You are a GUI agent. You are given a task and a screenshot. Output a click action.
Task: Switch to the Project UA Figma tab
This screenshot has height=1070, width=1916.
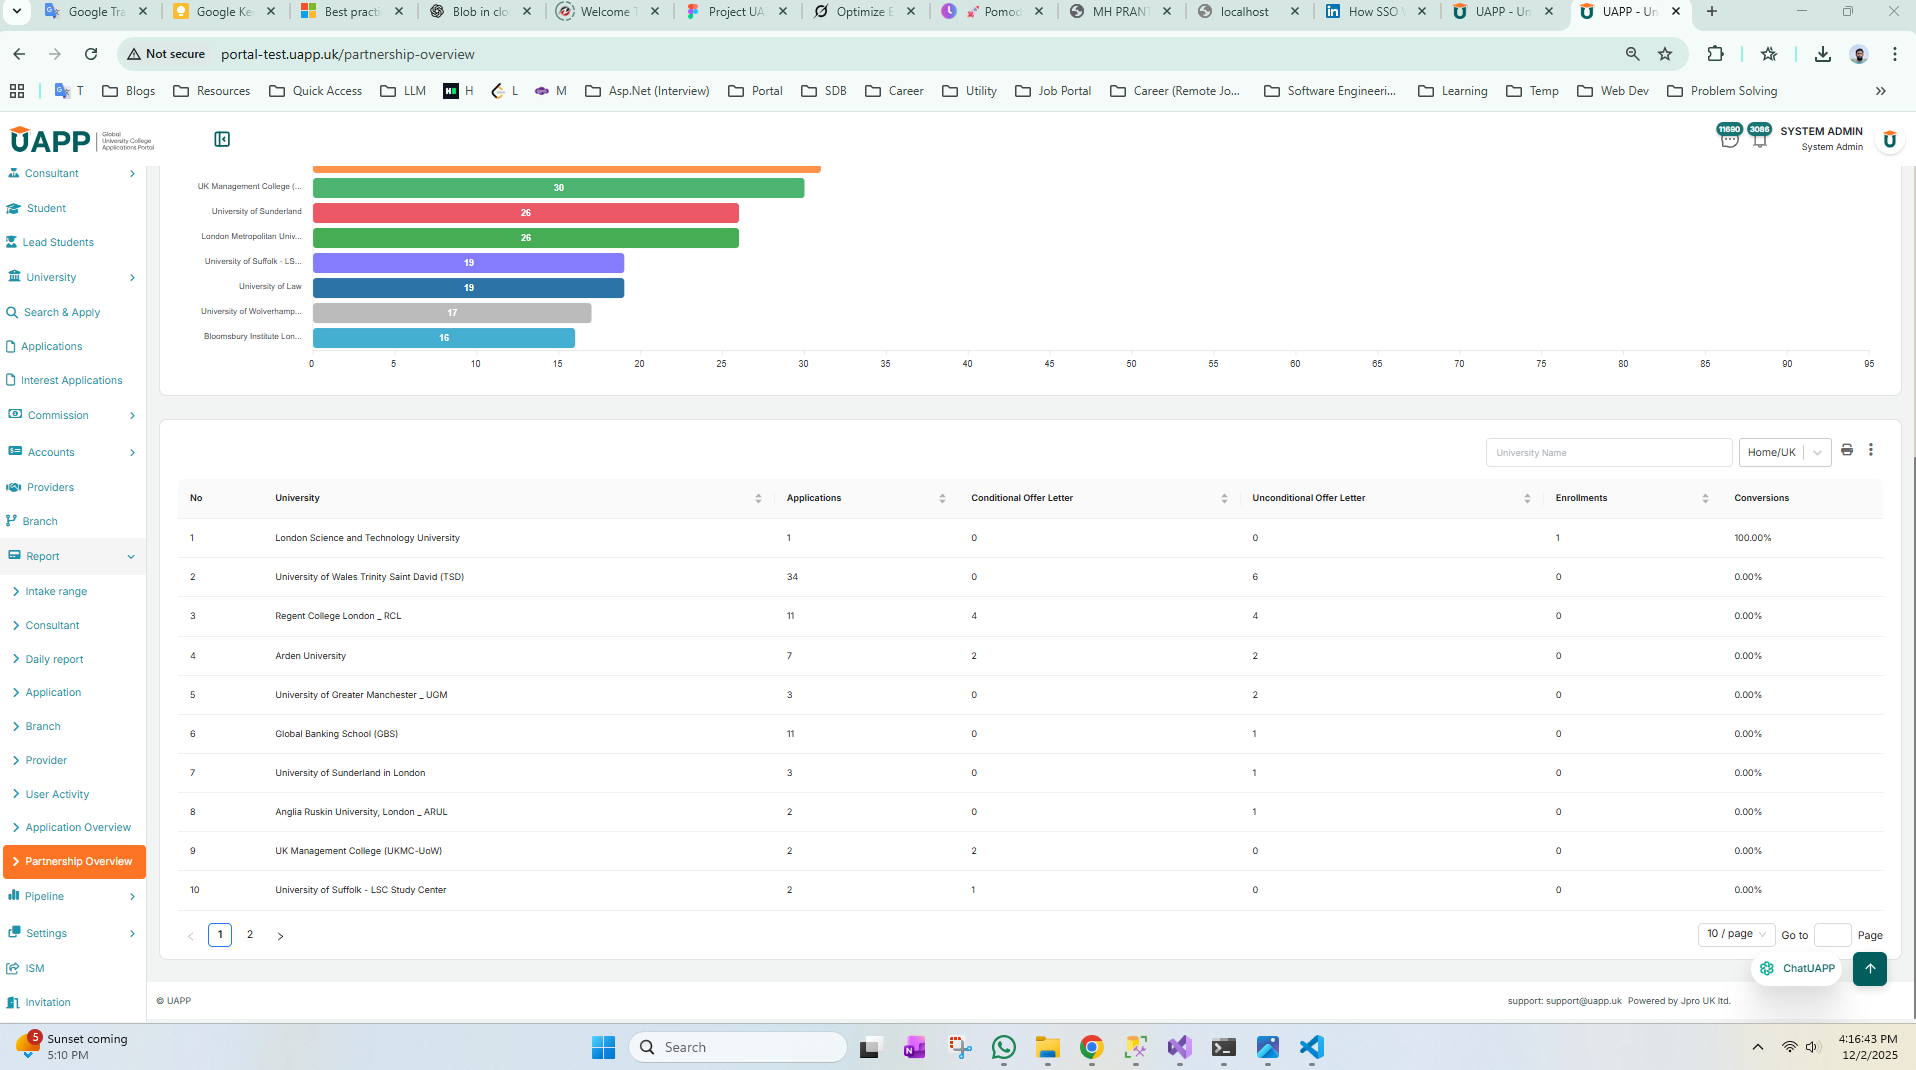[737, 12]
